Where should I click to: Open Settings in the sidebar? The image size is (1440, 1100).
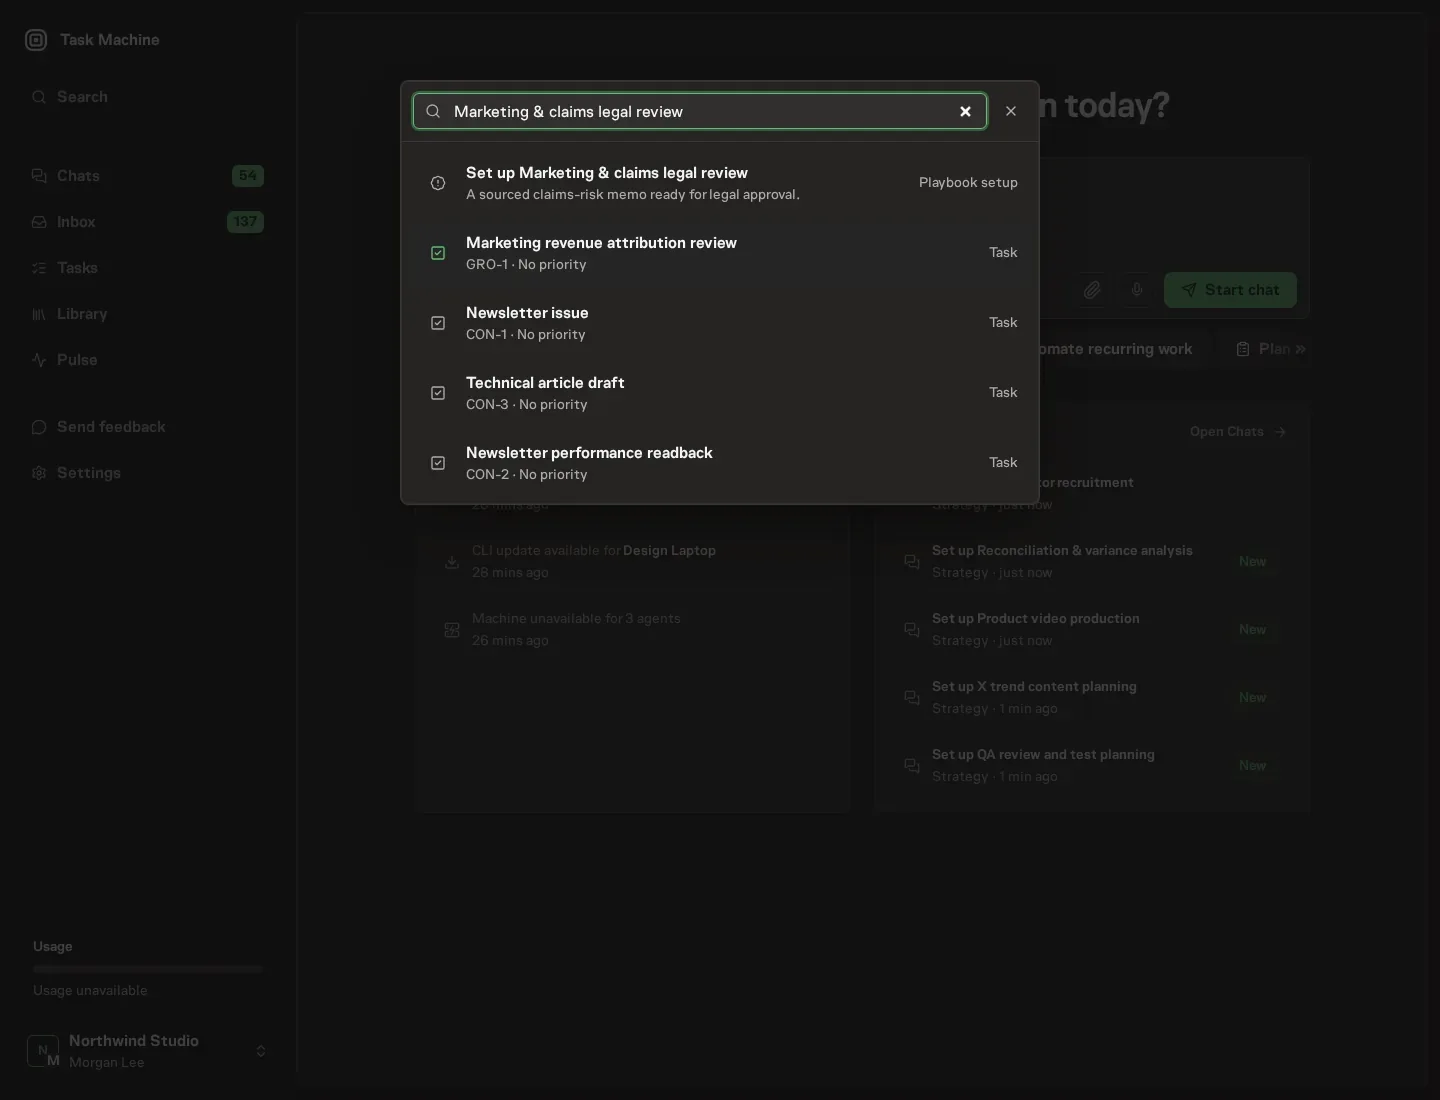point(147,473)
